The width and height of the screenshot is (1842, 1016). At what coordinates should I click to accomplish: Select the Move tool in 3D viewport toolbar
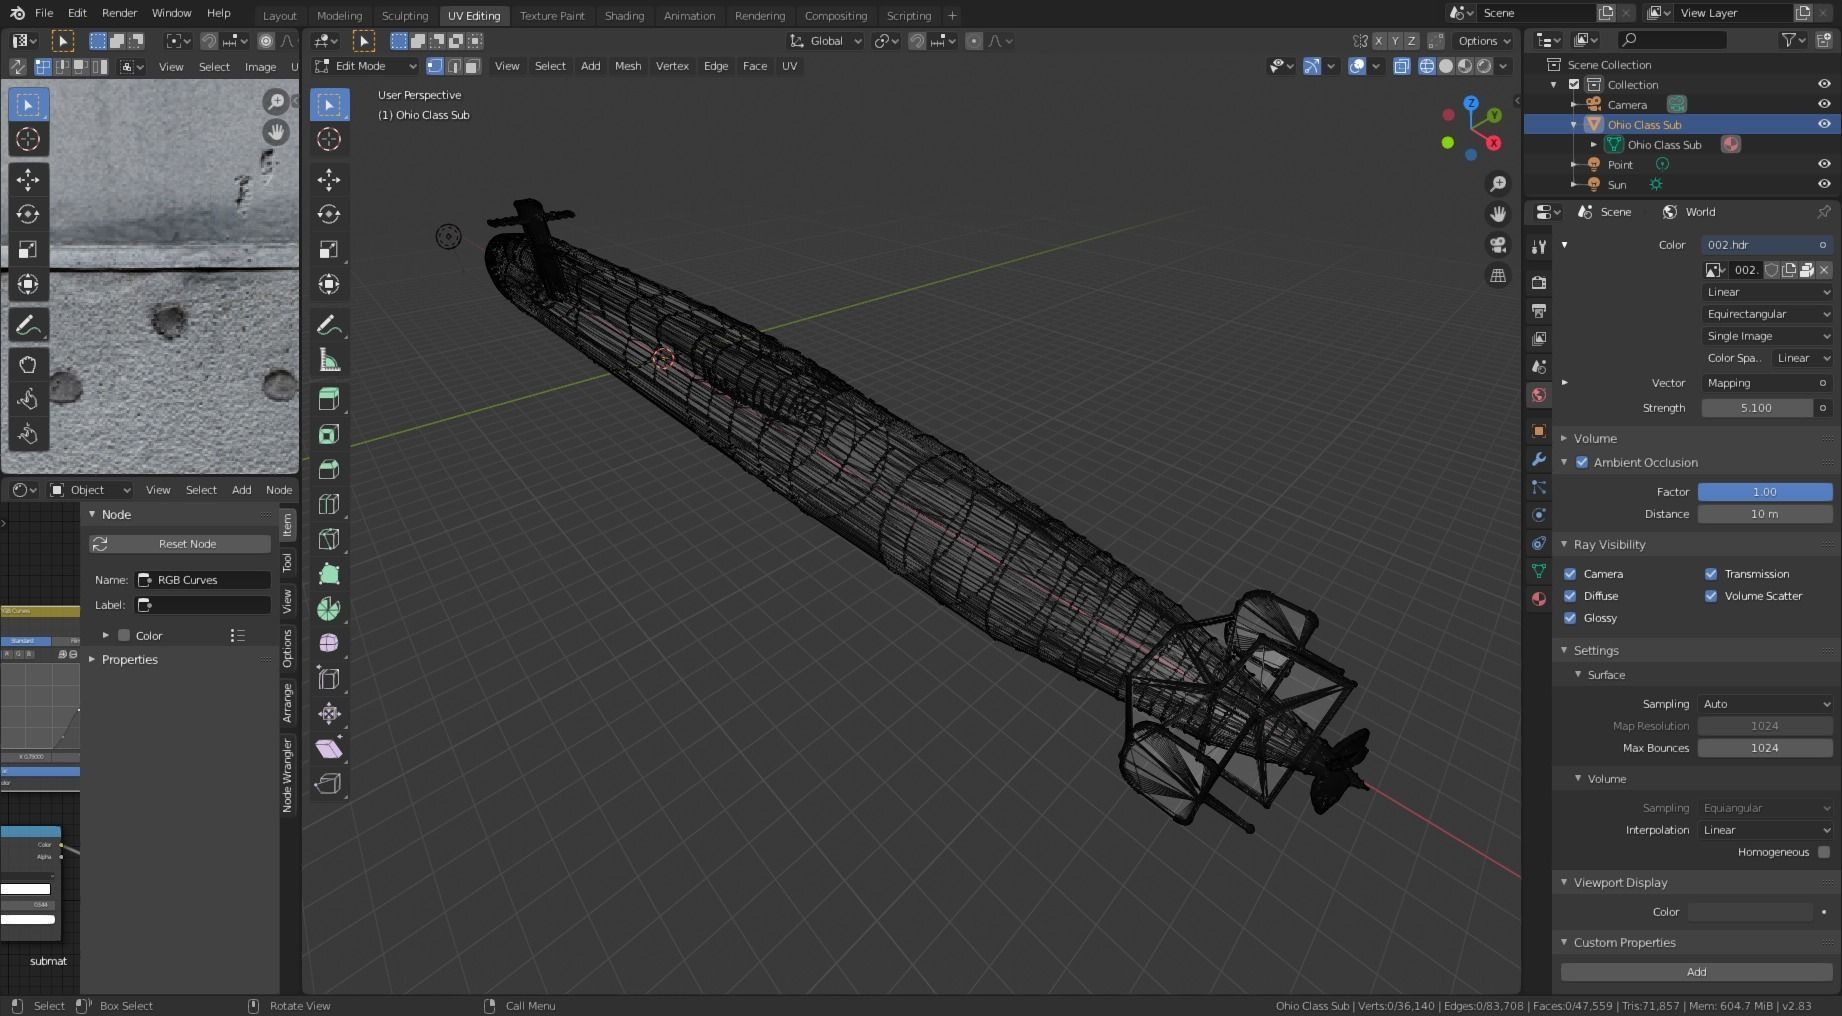[329, 179]
